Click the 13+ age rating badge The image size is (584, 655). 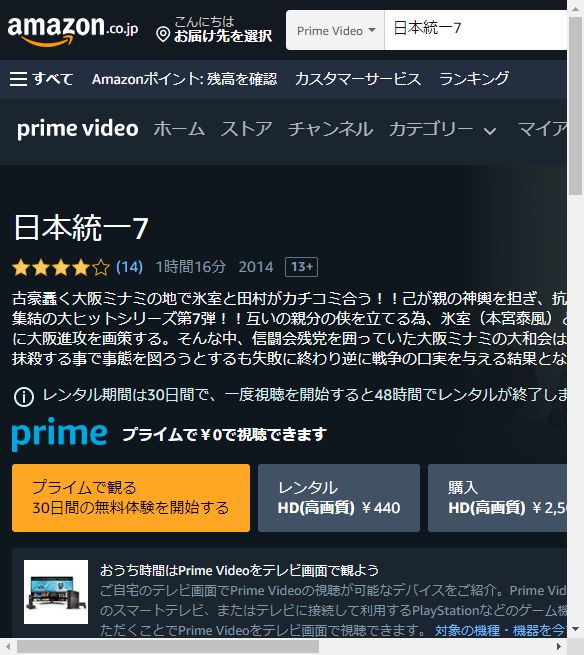point(301,267)
